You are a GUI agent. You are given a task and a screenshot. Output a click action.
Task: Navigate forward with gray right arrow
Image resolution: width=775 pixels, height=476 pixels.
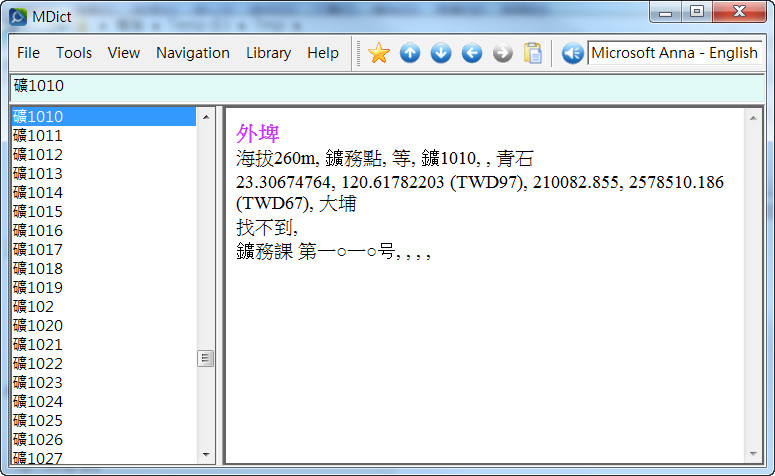[503, 53]
